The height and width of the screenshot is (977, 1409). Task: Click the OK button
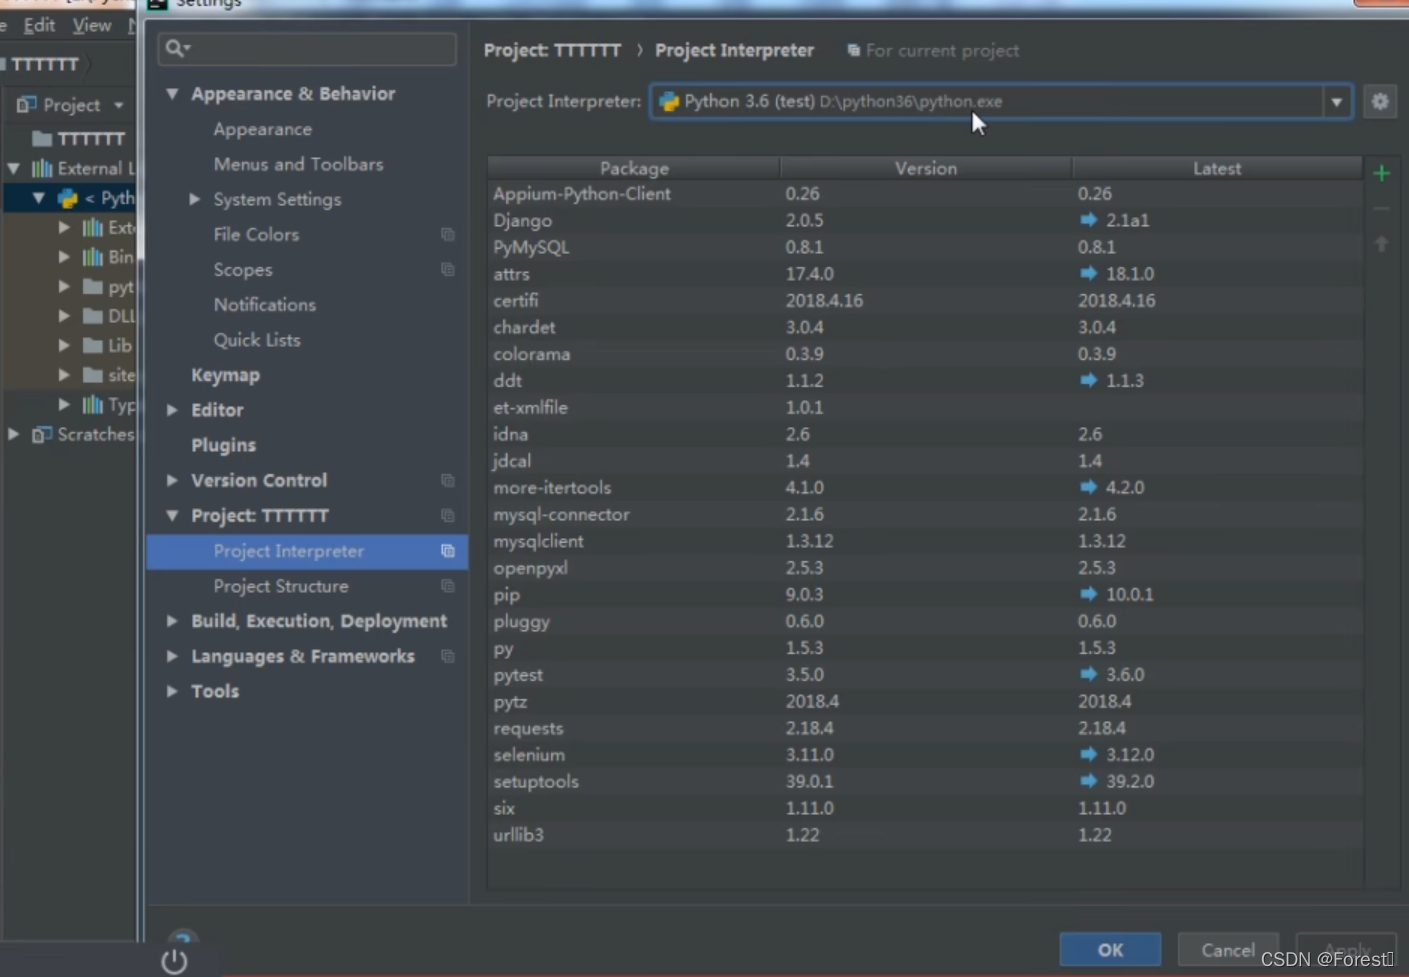point(1110,950)
